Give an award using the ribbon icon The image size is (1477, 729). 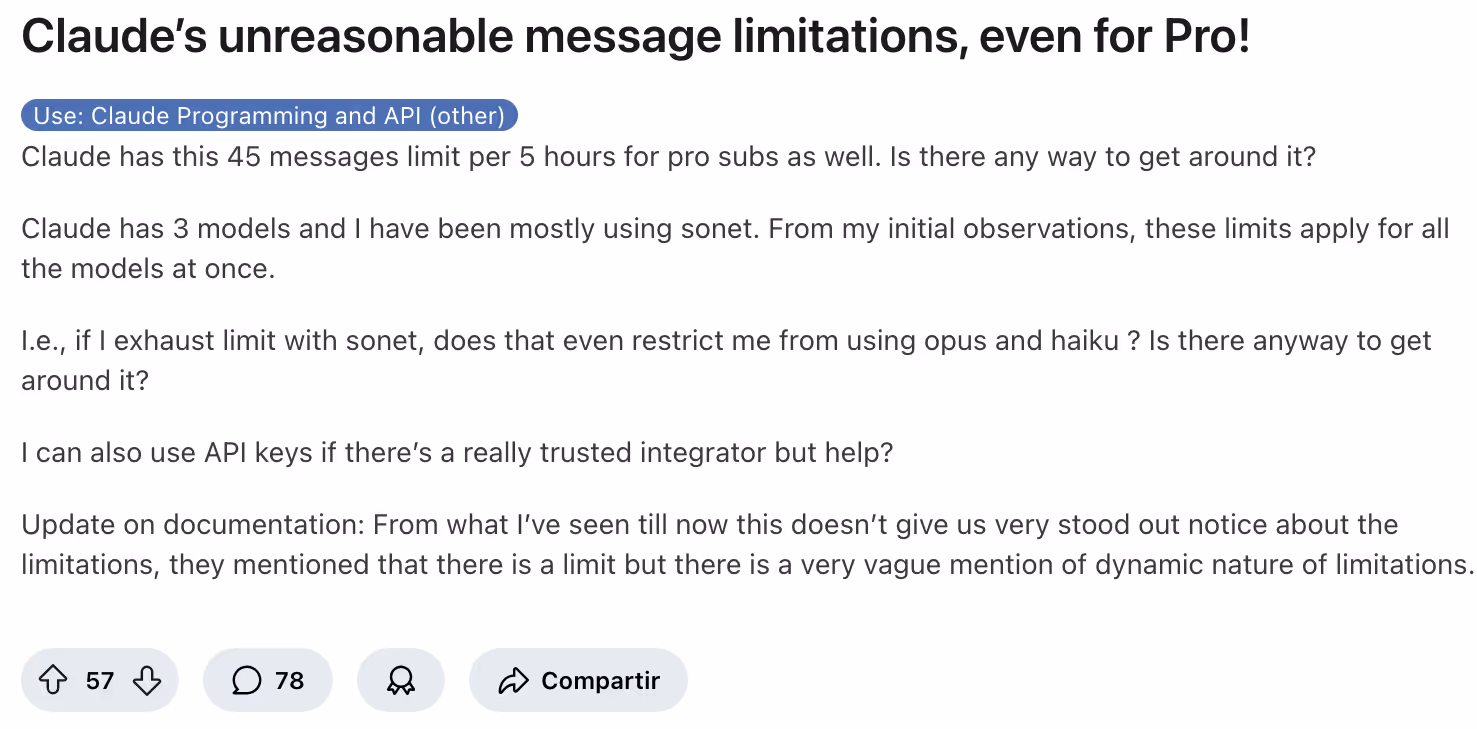point(401,681)
